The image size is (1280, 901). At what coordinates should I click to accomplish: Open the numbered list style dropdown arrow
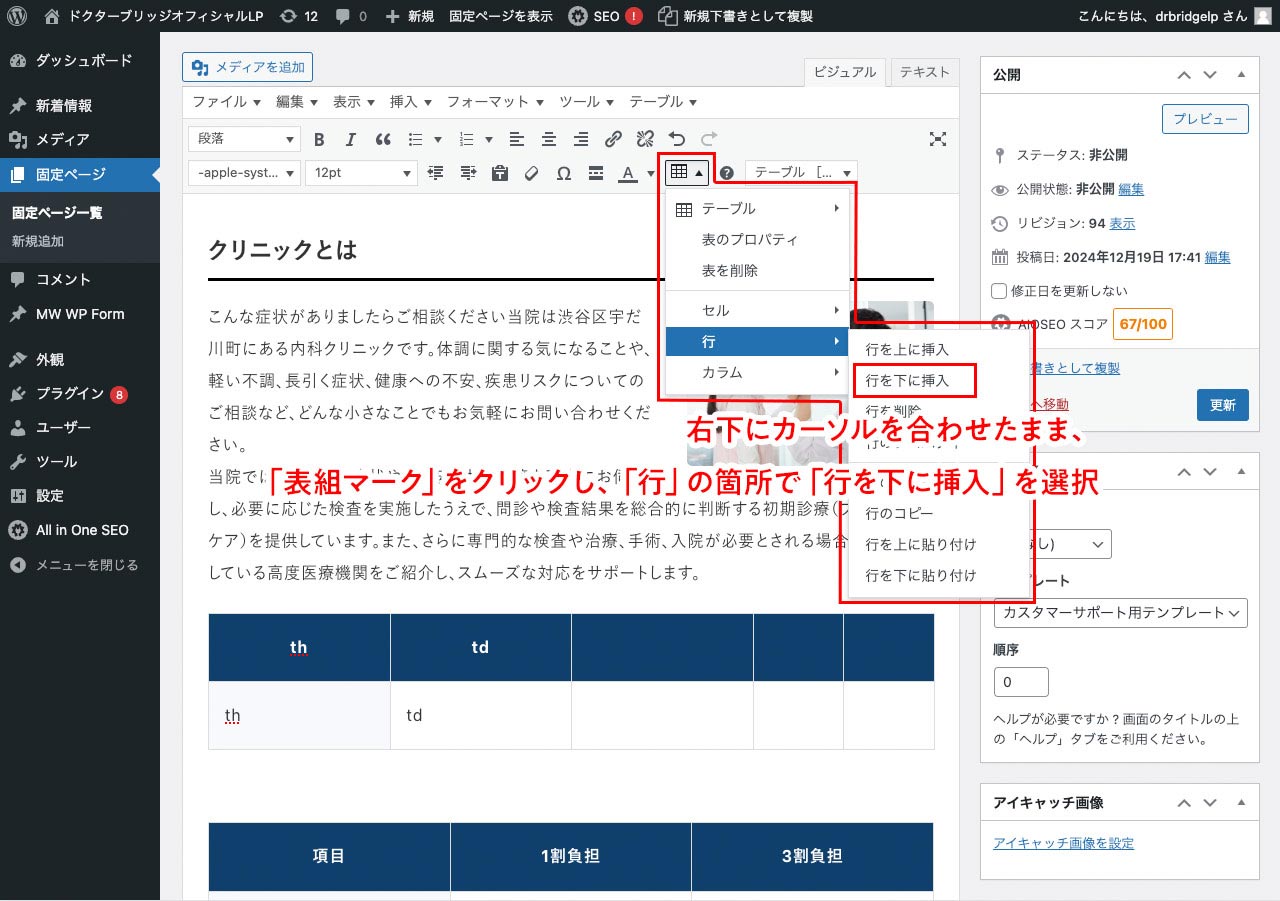pos(488,140)
